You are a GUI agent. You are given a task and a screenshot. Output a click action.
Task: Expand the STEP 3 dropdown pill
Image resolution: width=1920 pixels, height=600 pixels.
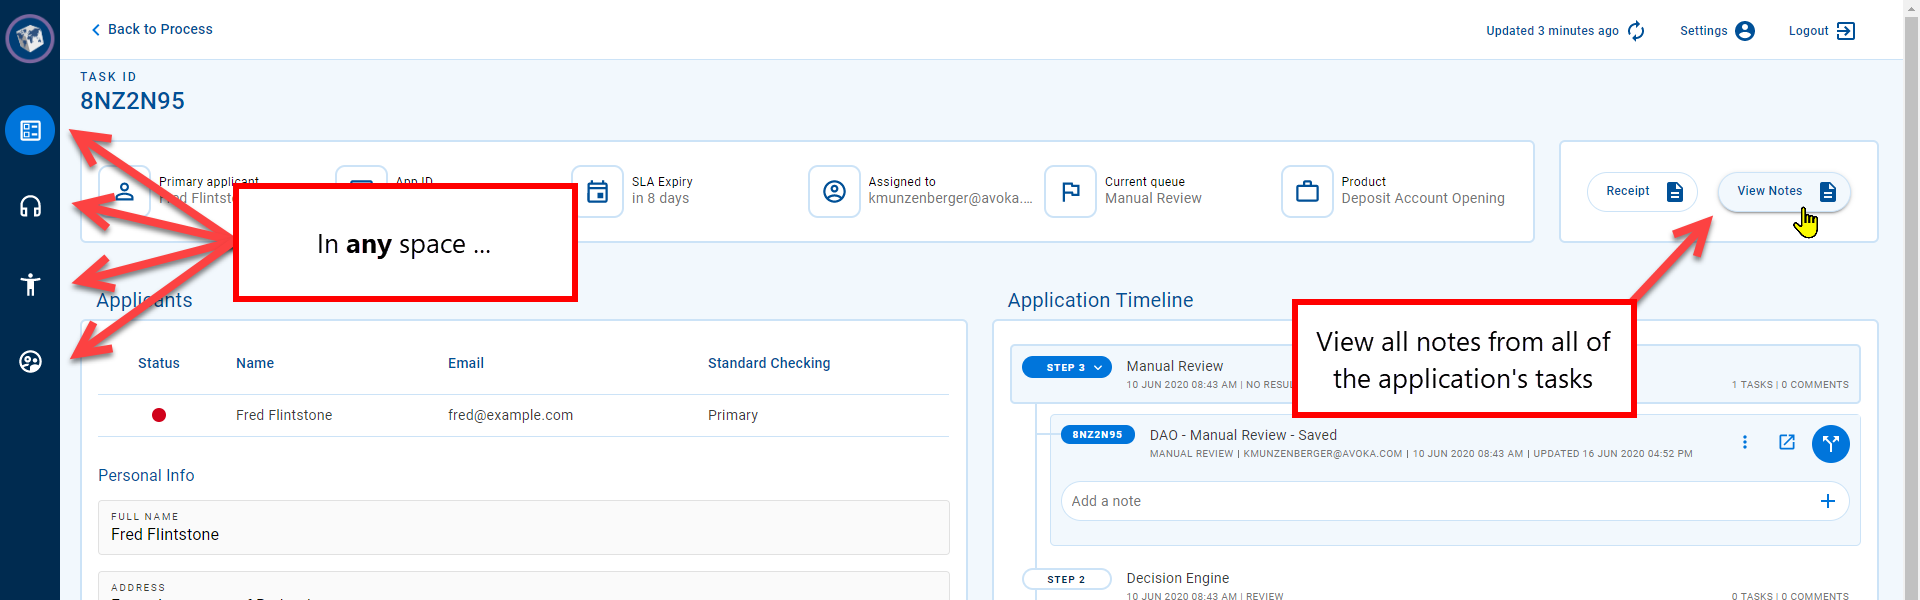(1066, 367)
